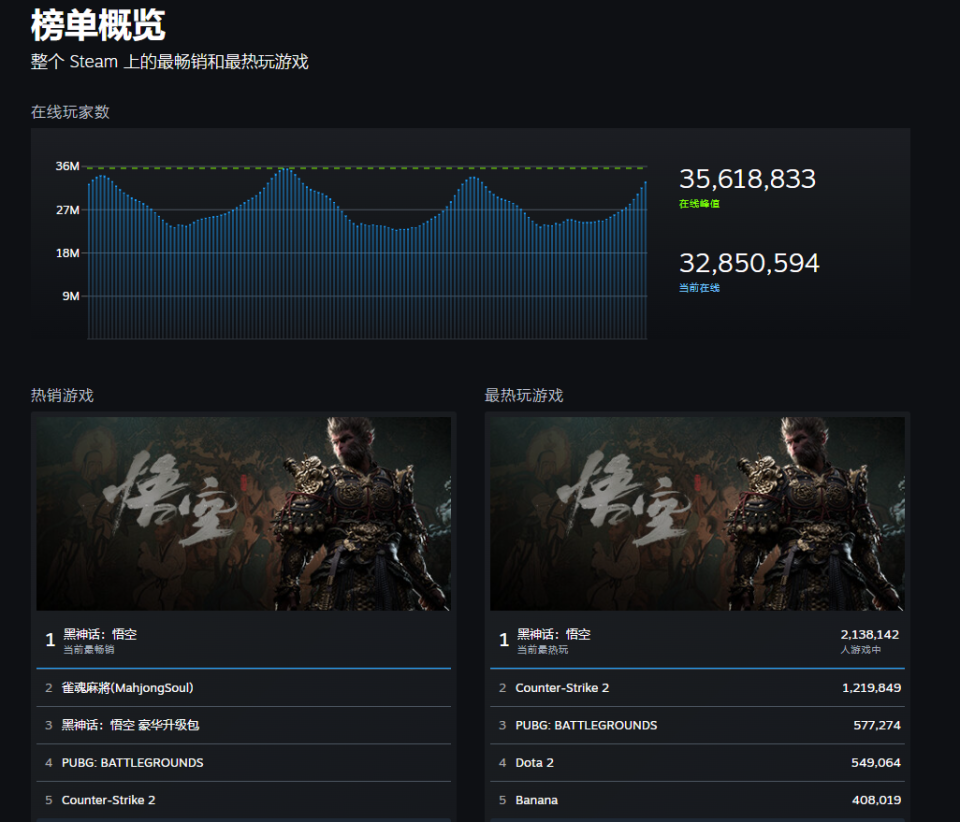
Task: Open 黑神话：悟空 豪华升级包 entry
Action: click(x=244, y=725)
